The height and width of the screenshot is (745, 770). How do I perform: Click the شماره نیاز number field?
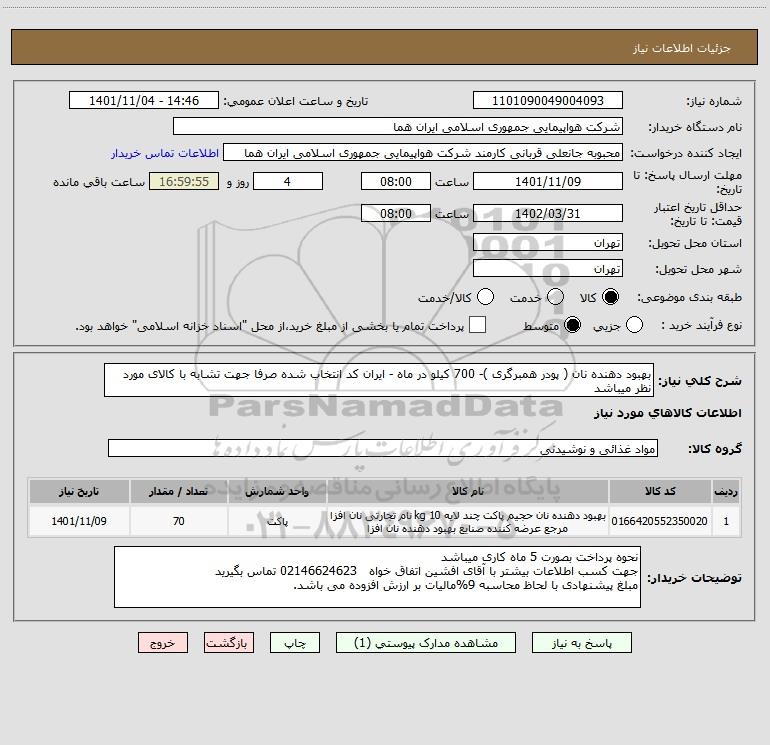coord(548,101)
